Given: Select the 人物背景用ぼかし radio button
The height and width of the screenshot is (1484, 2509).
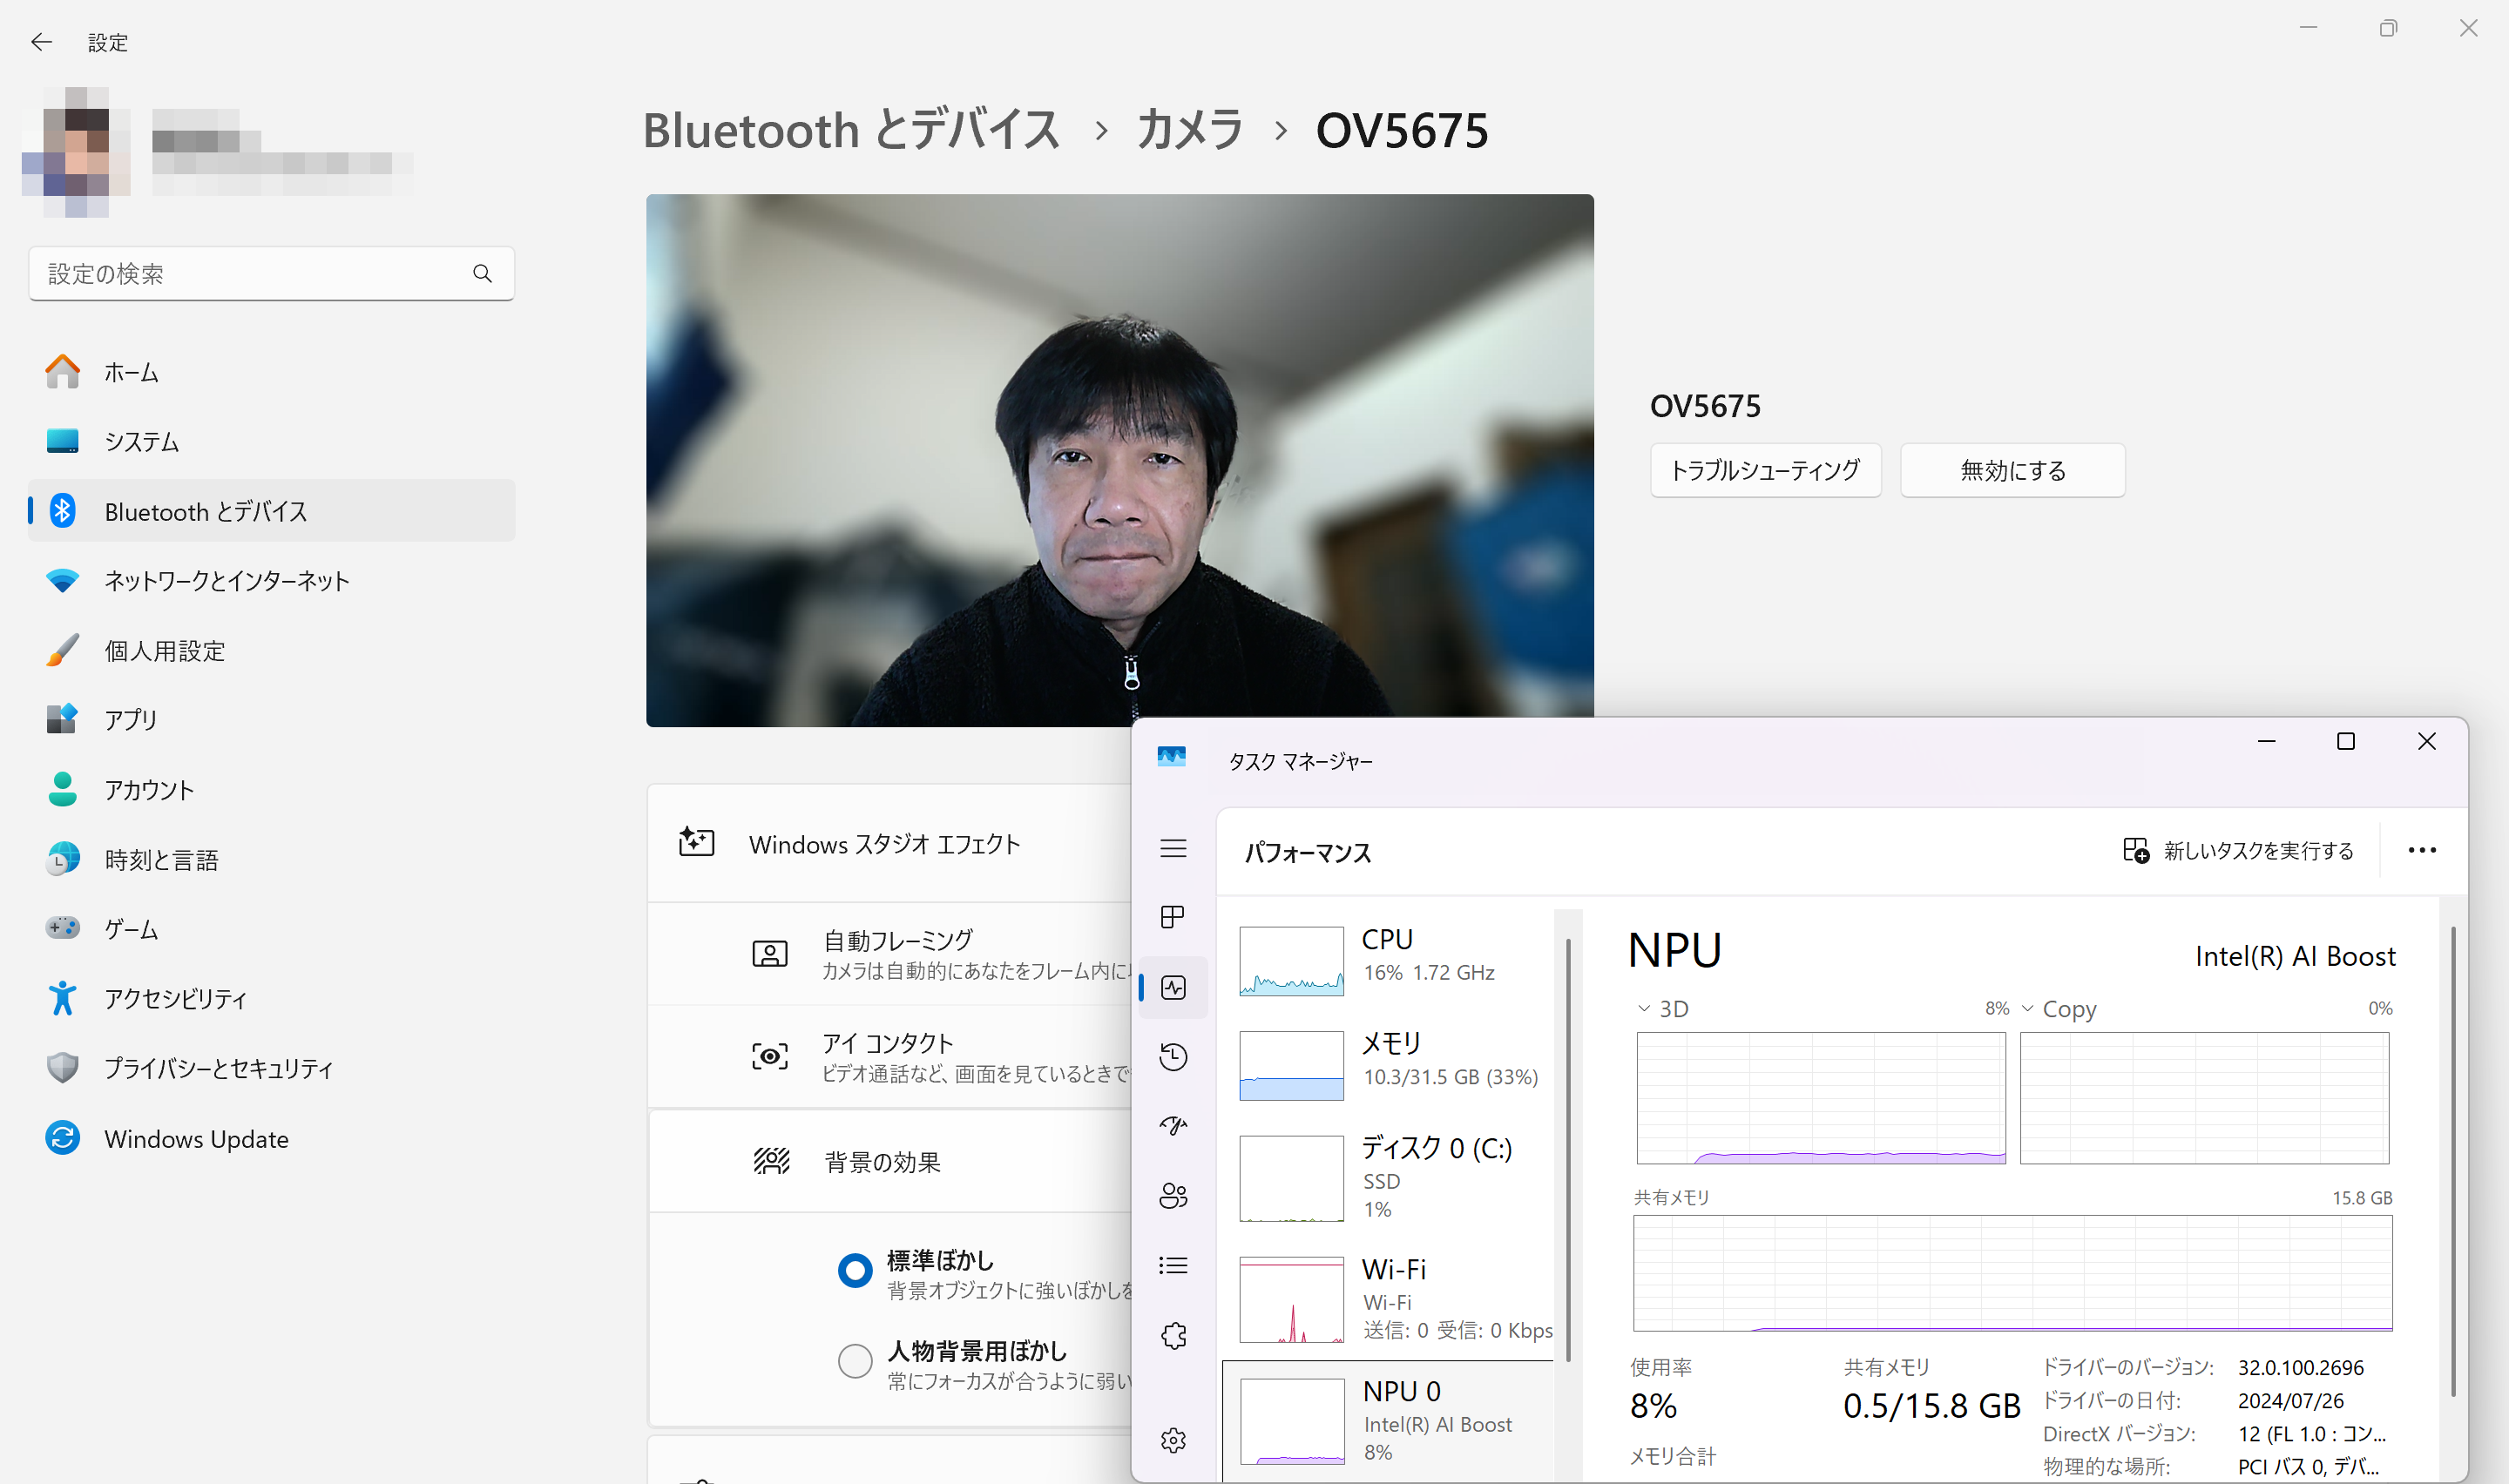Looking at the screenshot, I should (x=855, y=1361).
